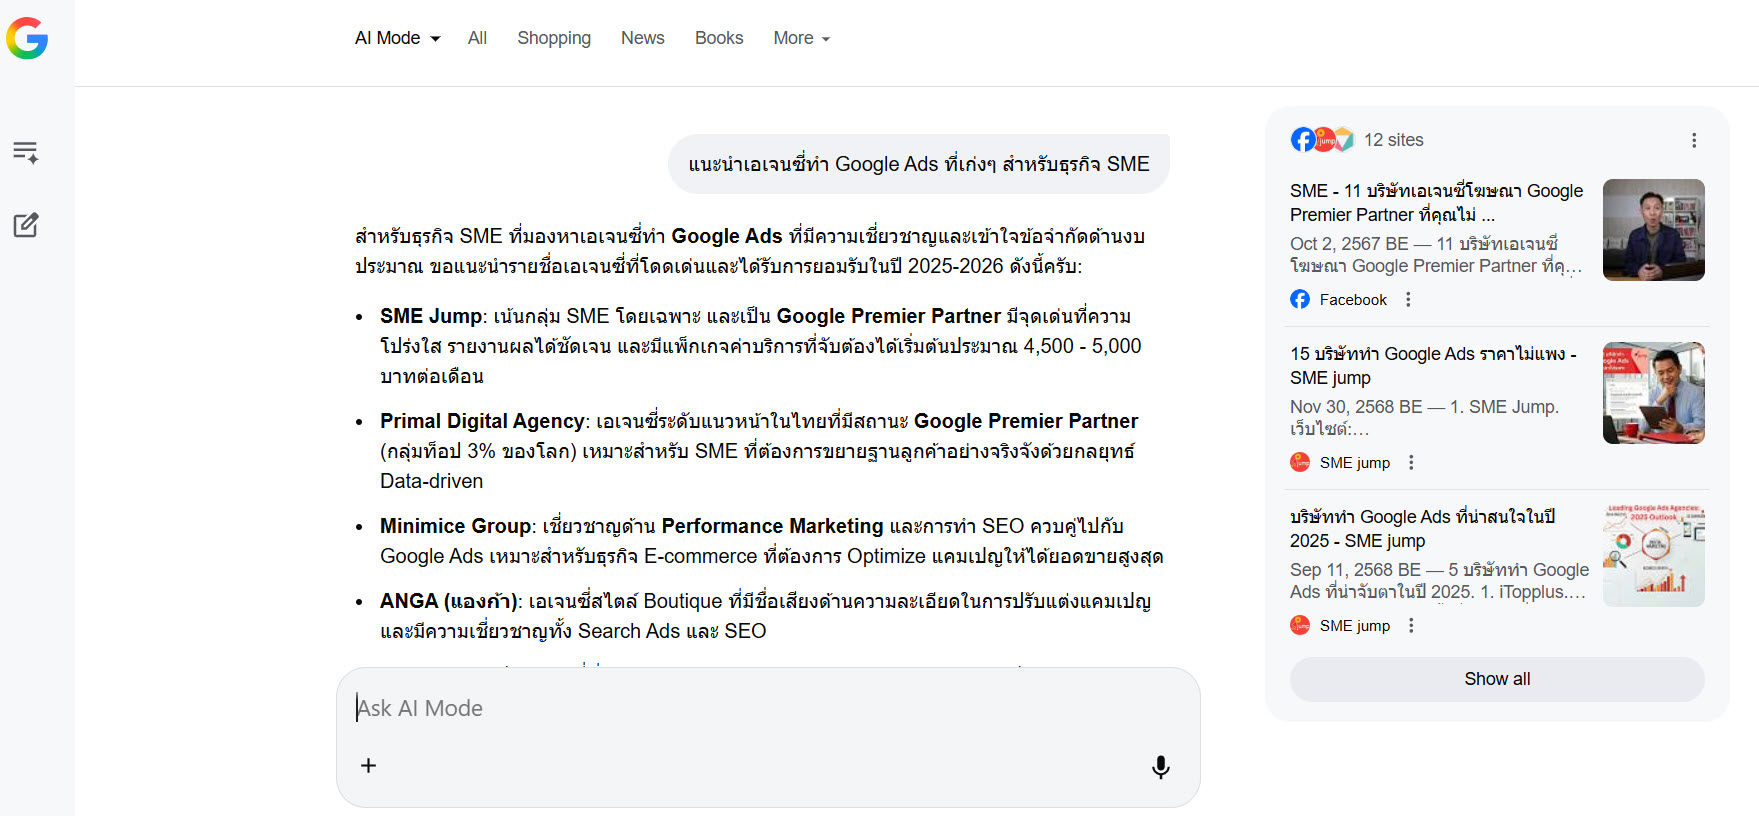1759x816 pixels.
Task: Click the user query bubble about Google Ads SME
Action: pos(919,164)
